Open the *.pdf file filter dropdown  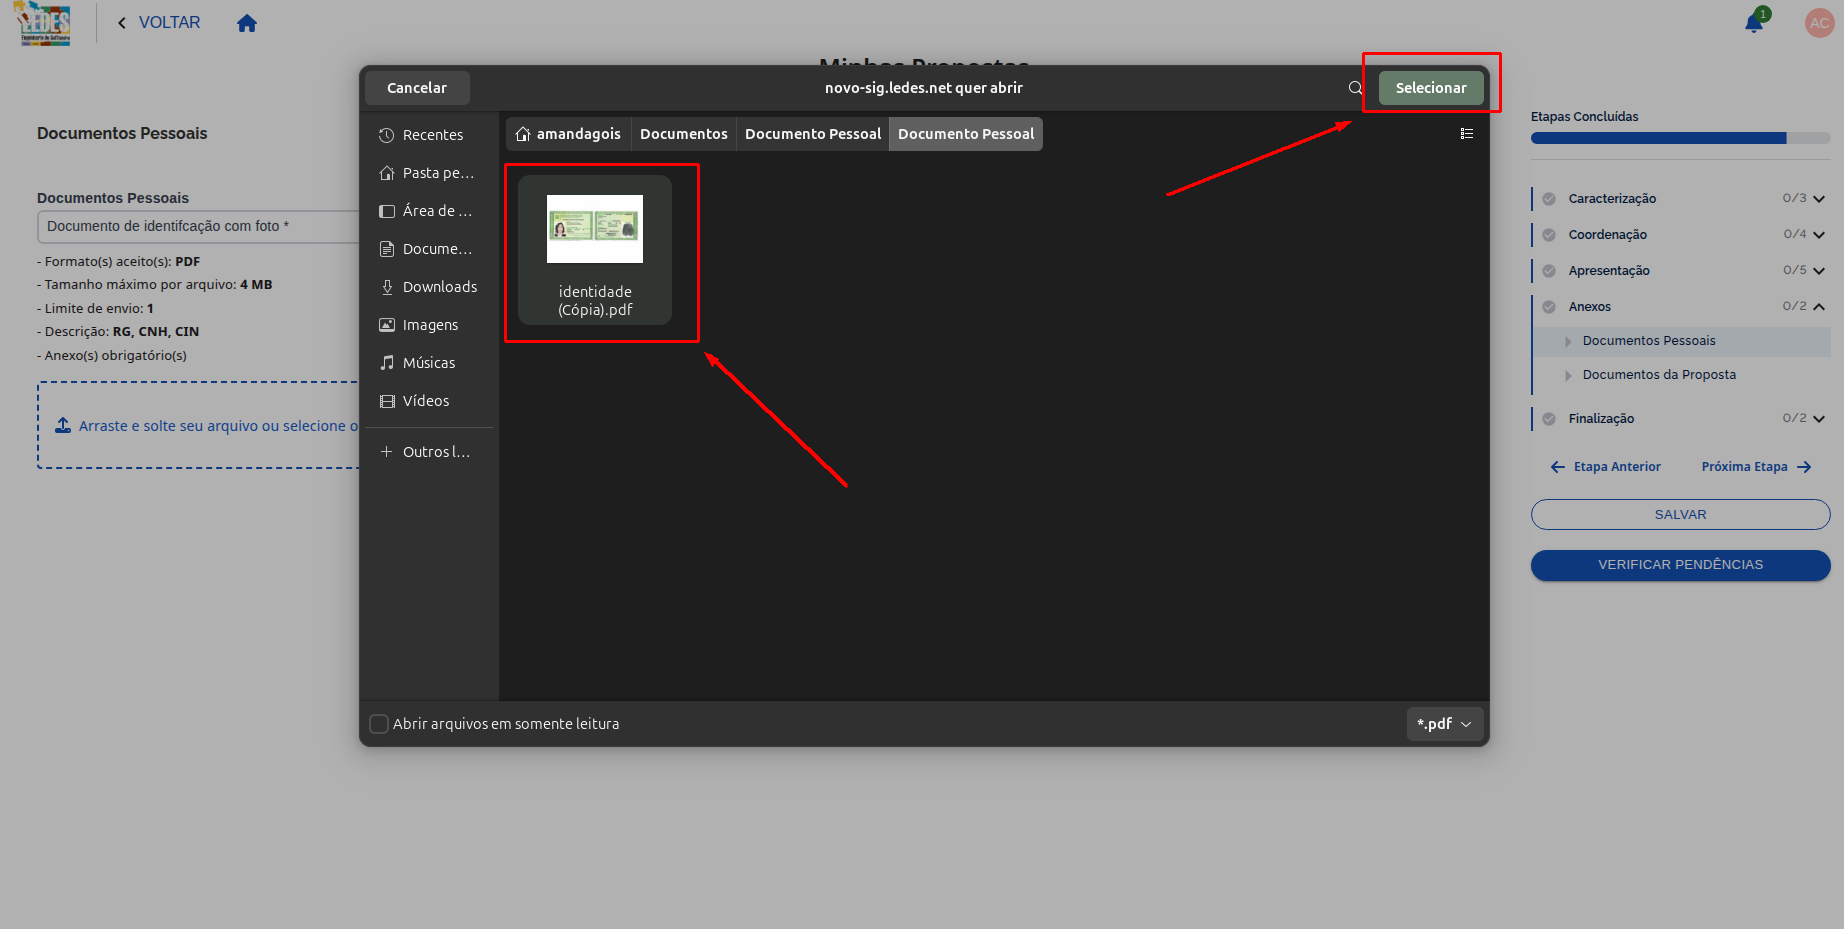(1444, 724)
